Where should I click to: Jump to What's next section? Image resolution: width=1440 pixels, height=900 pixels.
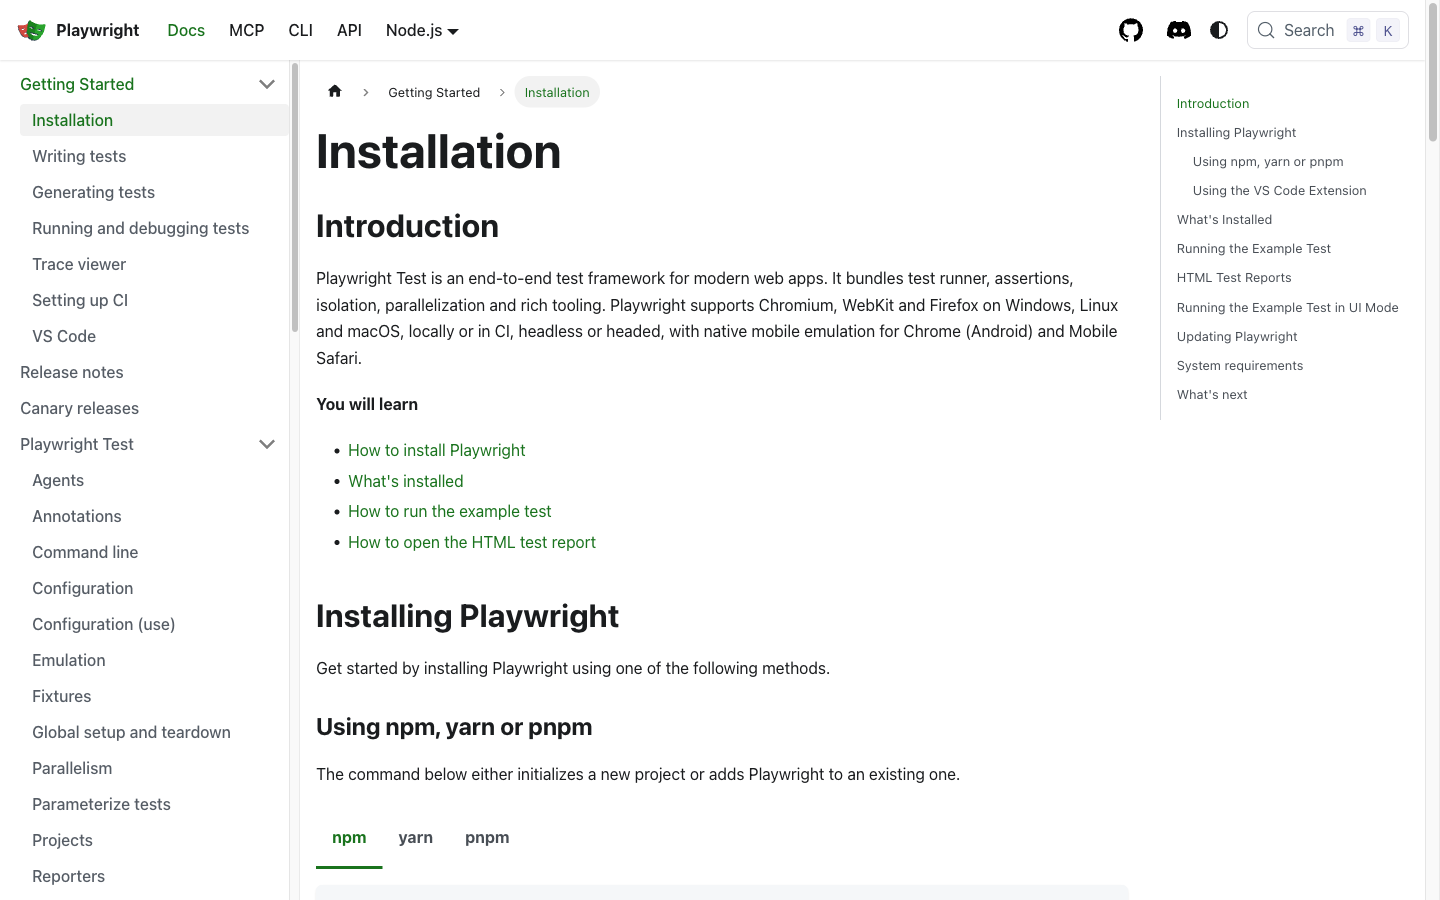tap(1212, 394)
